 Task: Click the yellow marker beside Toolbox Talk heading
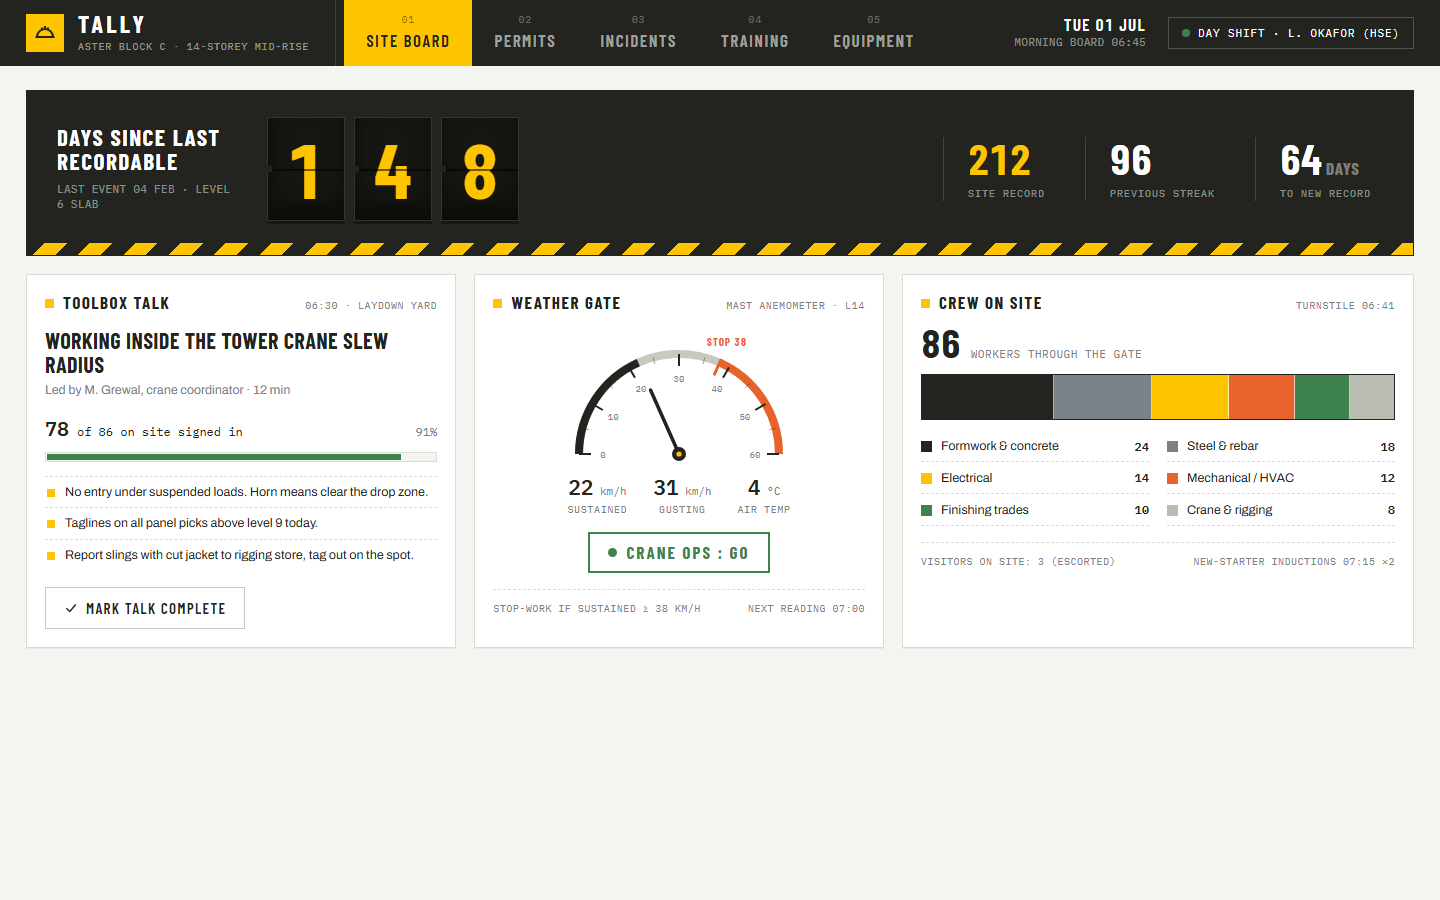50,303
